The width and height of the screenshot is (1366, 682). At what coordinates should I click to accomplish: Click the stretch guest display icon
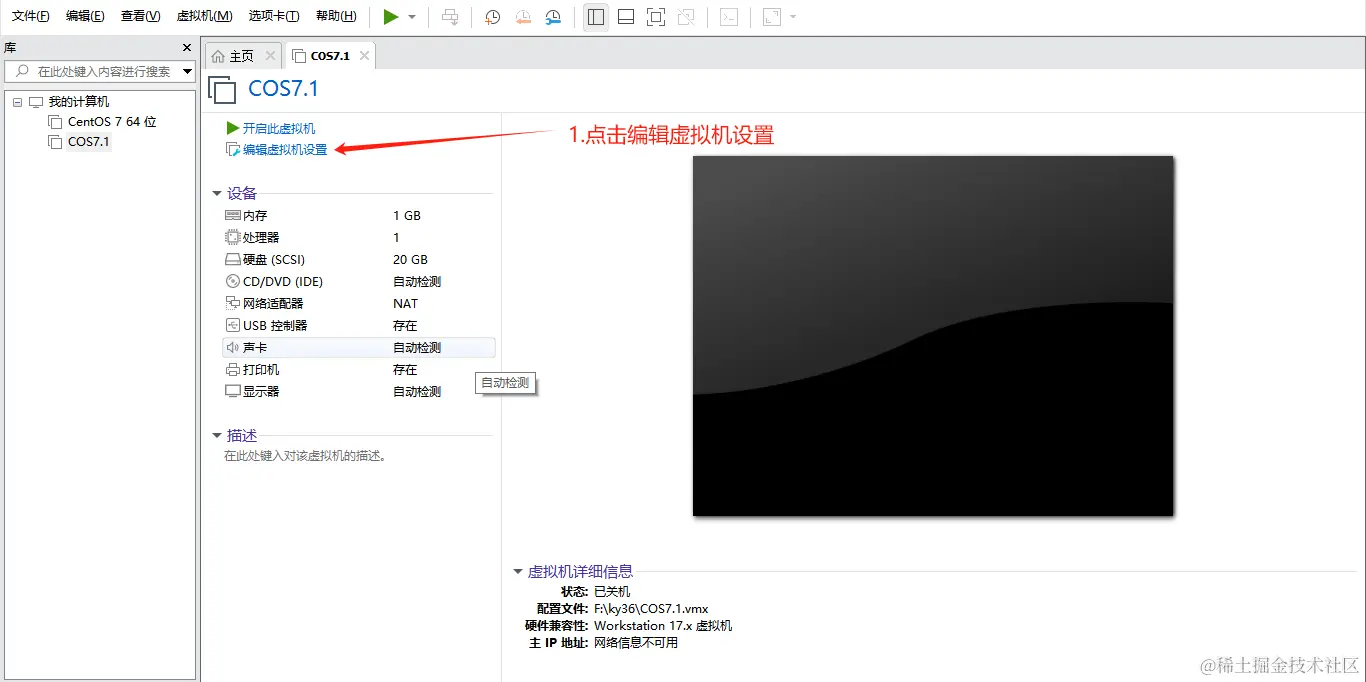(x=771, y=17)
